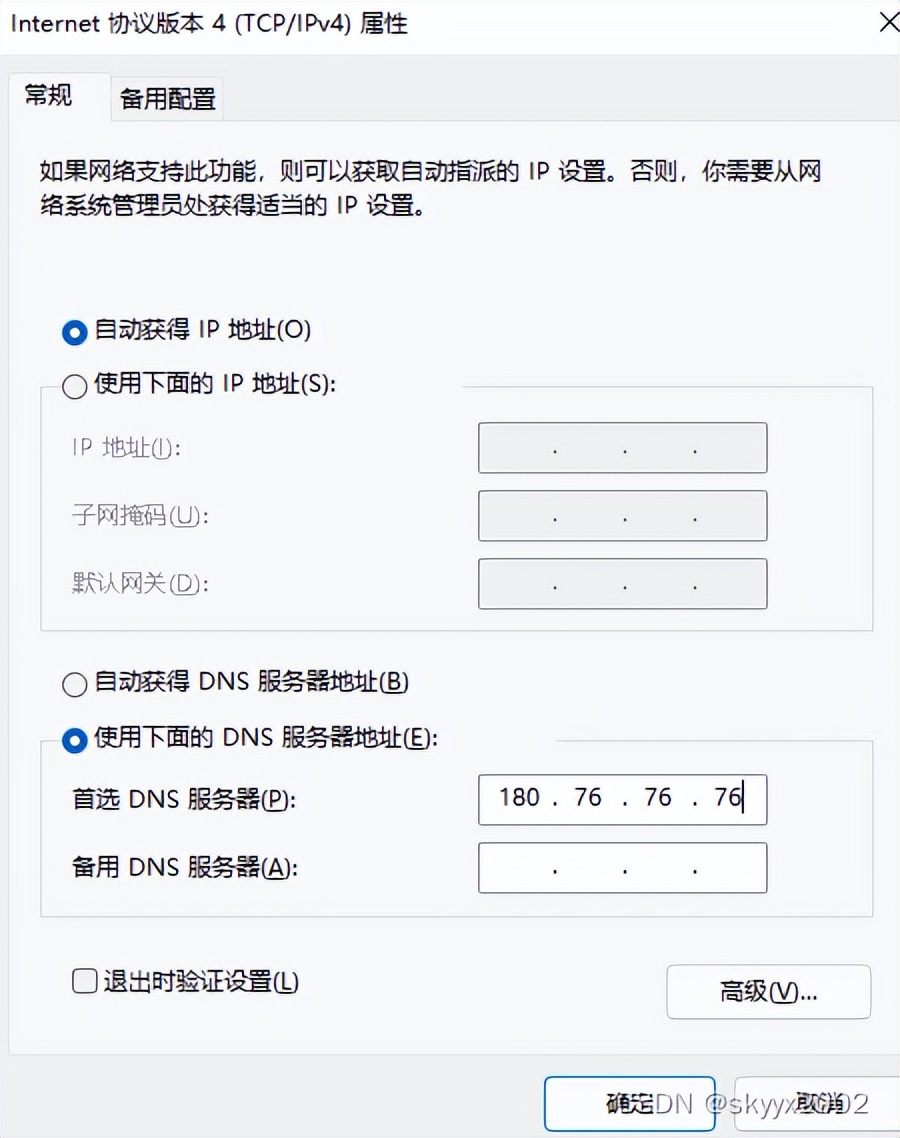Viewport: 900px width, 1138px height.
Task: Click the 确定 button to confirm
Action: (x=629, y=1103)
